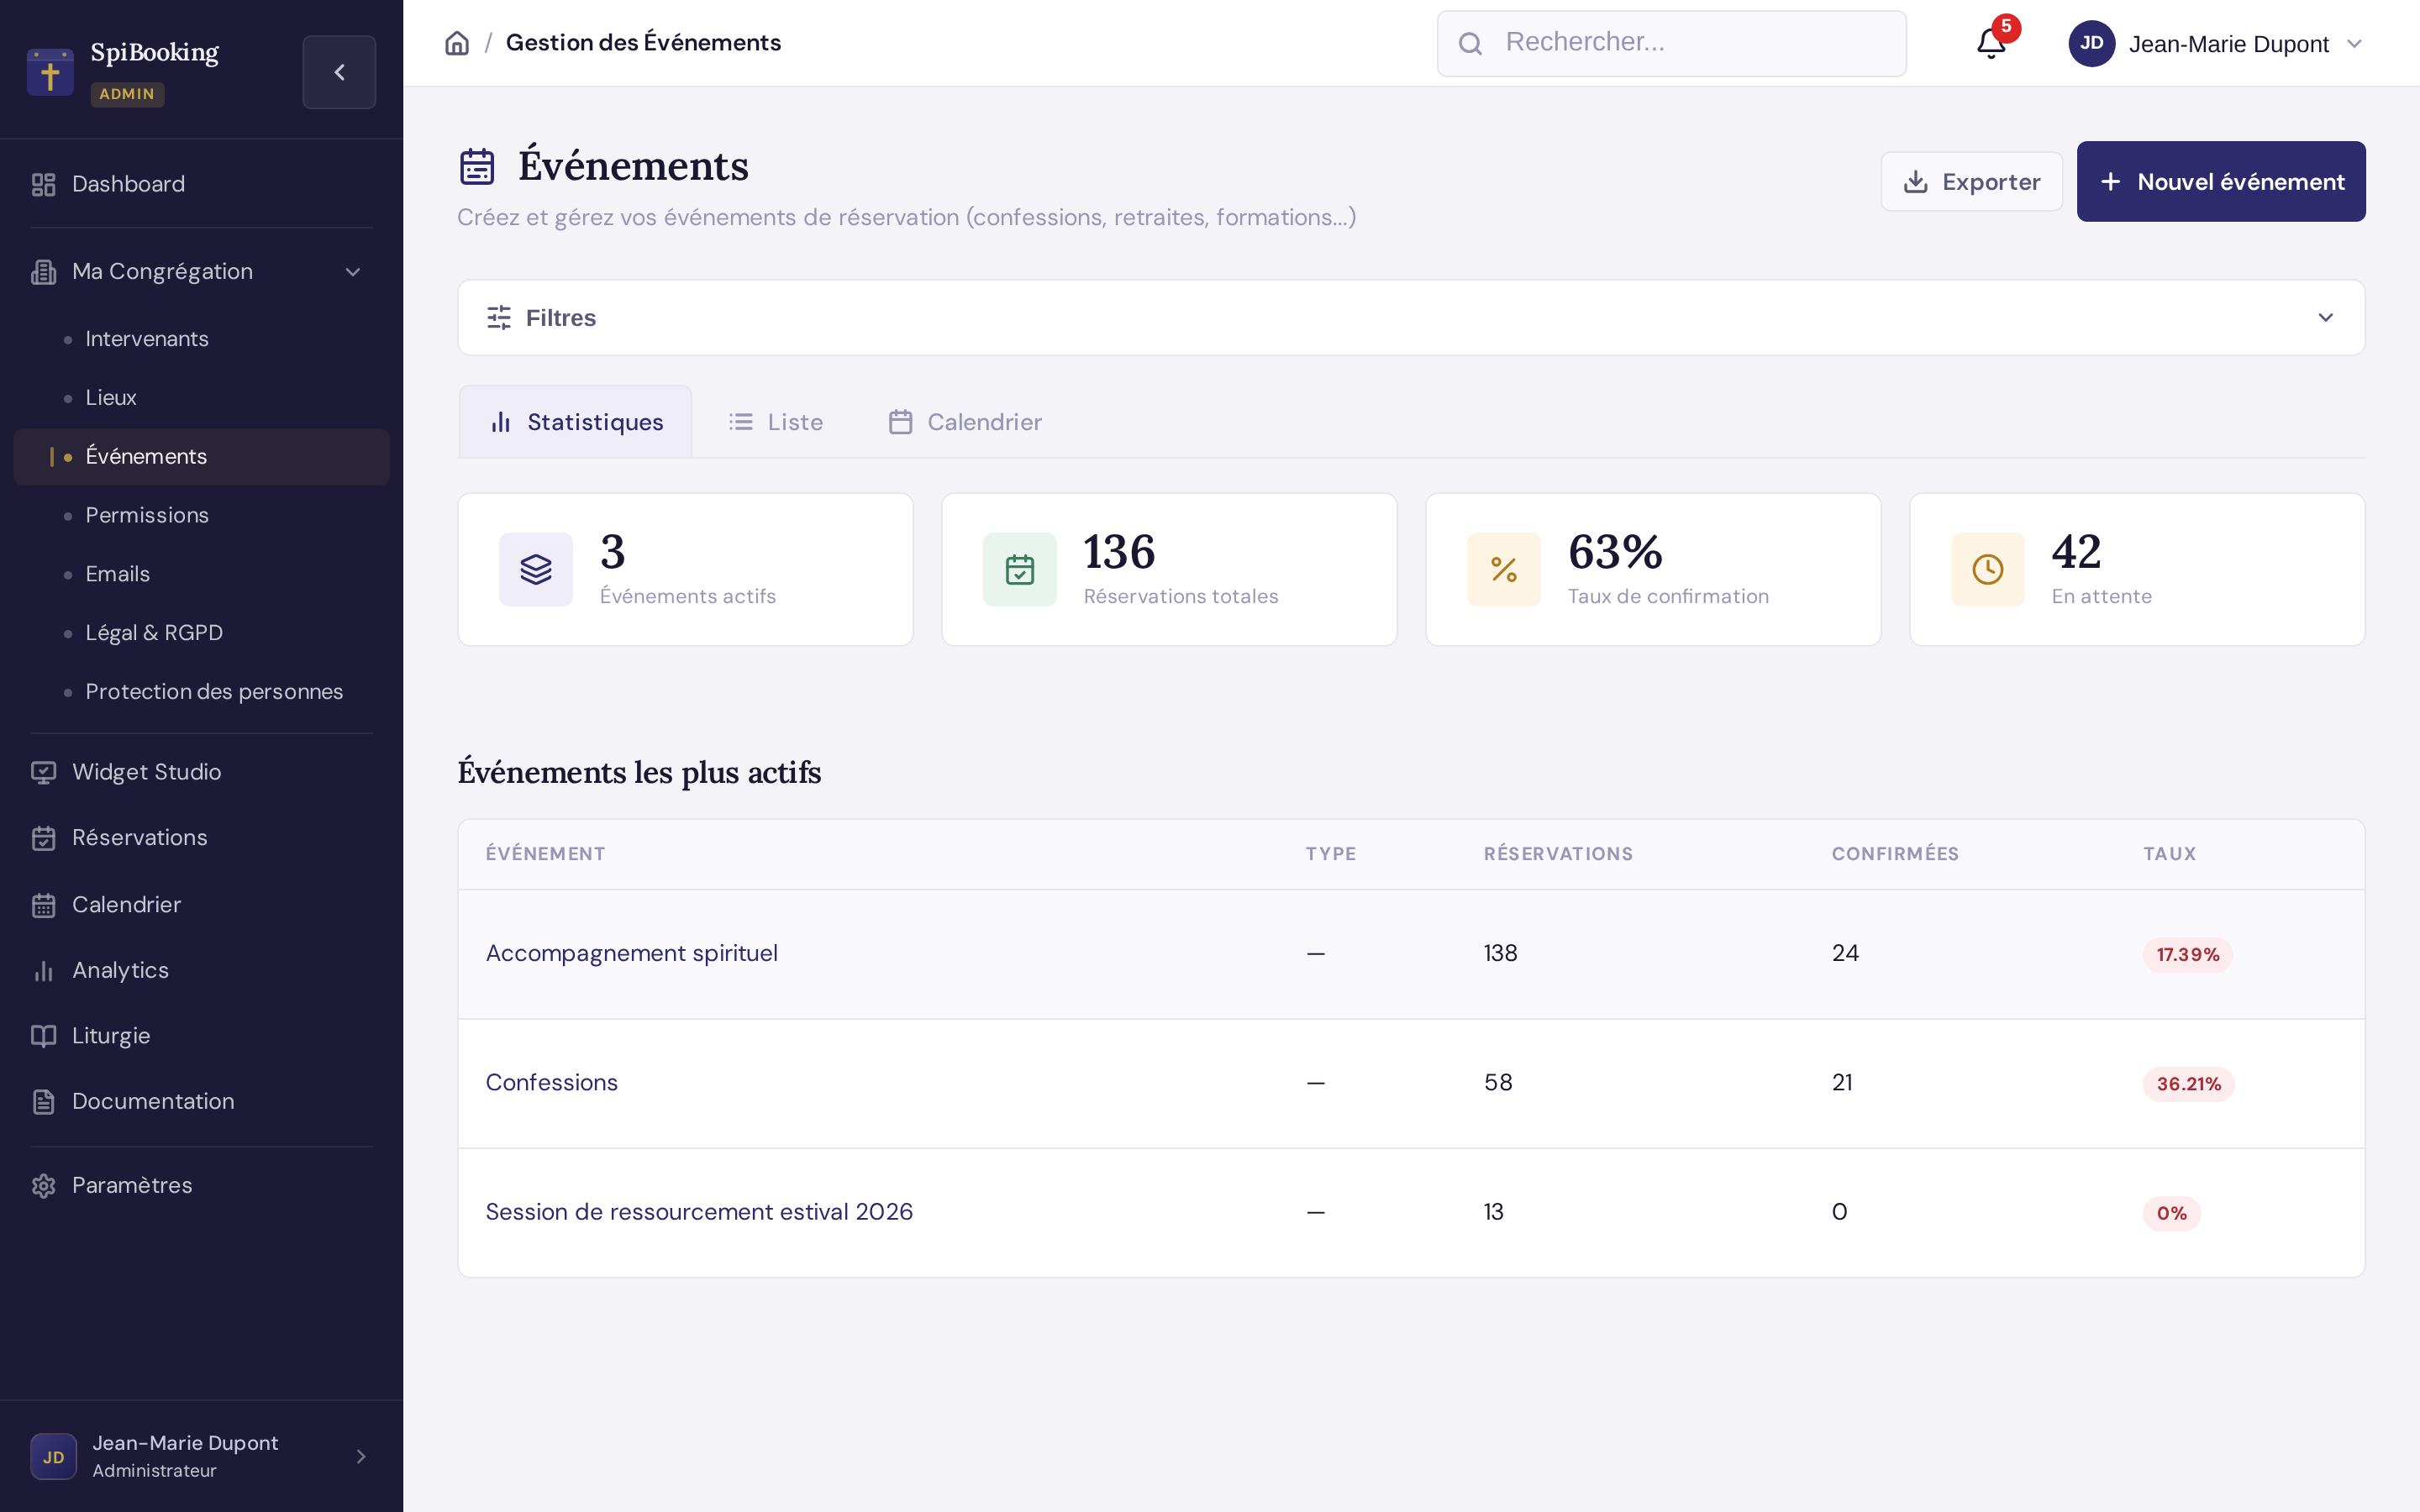Image resolution: width=2420 pixels, height=1512 pixels.
Task: Click the Dashboard grid icon in sidebar
Action: click(x=43, y=184)
